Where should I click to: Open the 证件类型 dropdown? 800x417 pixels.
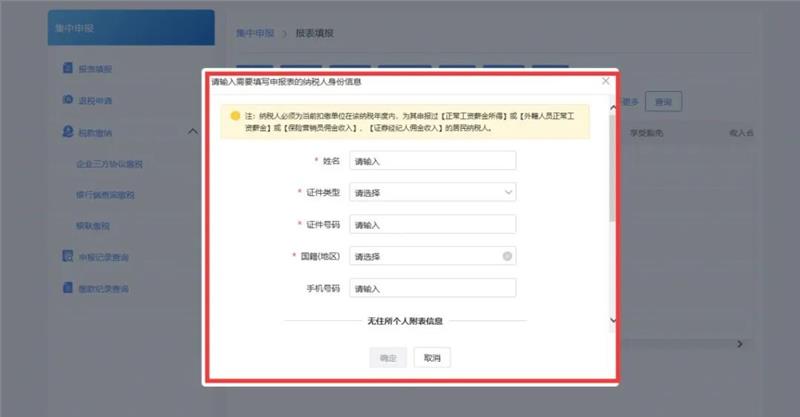[432, 192]
